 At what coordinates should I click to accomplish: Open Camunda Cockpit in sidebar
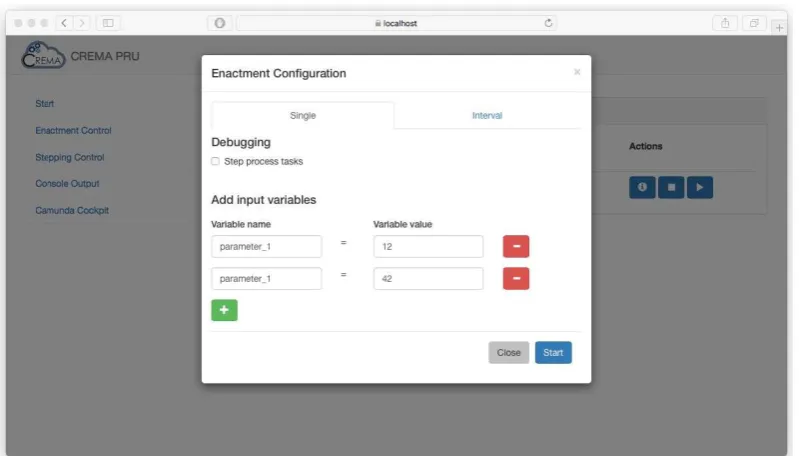tap(72, 210)
